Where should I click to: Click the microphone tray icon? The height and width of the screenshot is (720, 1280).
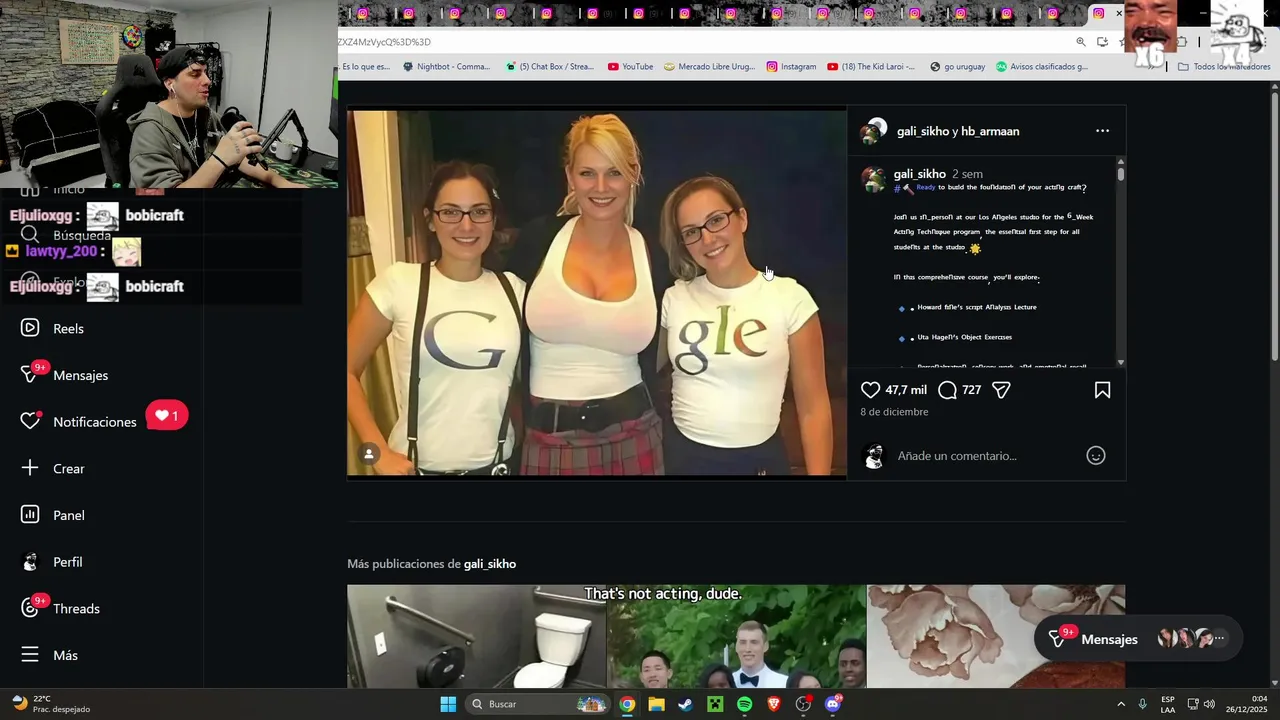(x=1142, y=704)
